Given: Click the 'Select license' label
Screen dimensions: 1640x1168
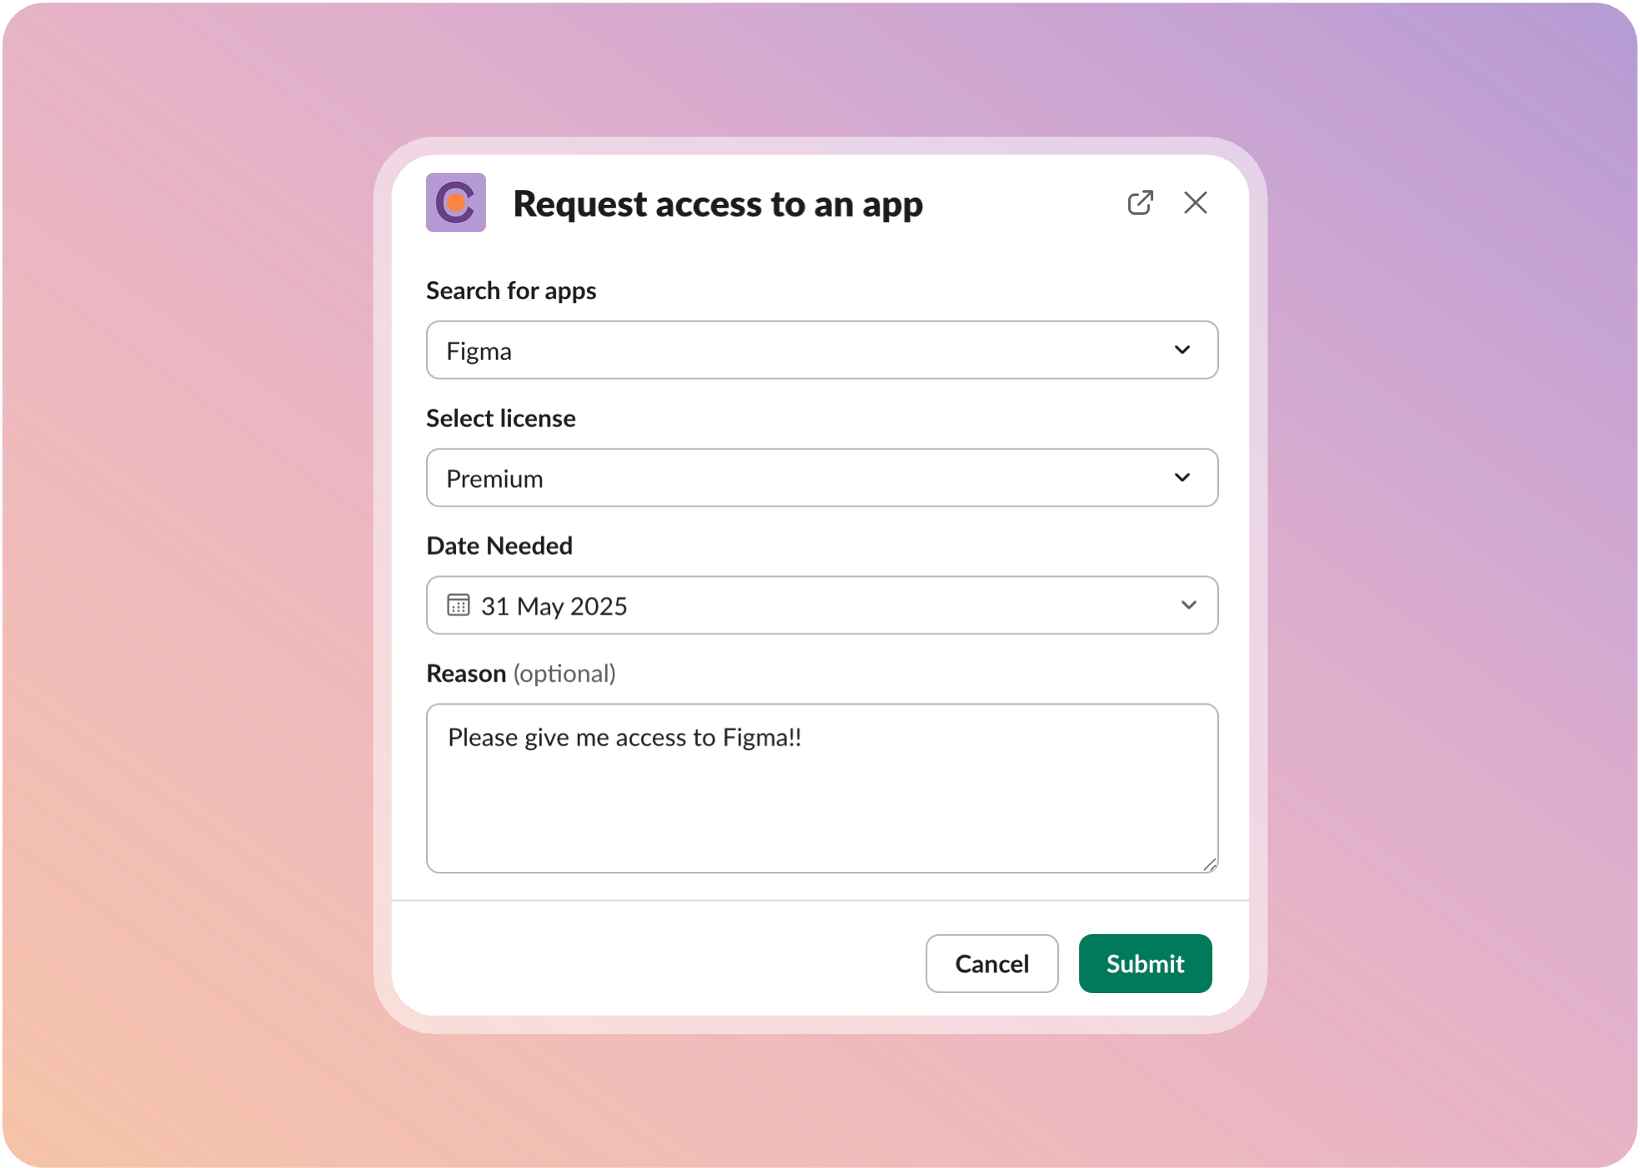Looking at the screenshot, I should [x=501, y=418].
